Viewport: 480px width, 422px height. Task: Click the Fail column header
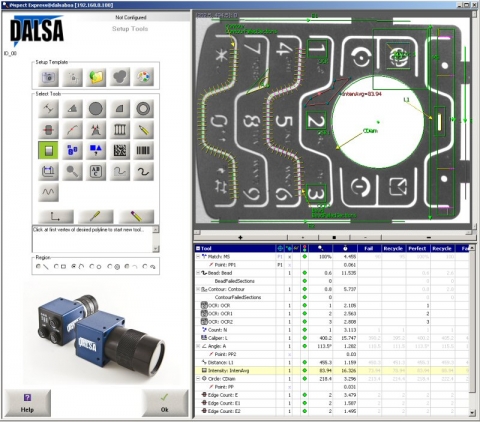[x=369, y=248]
